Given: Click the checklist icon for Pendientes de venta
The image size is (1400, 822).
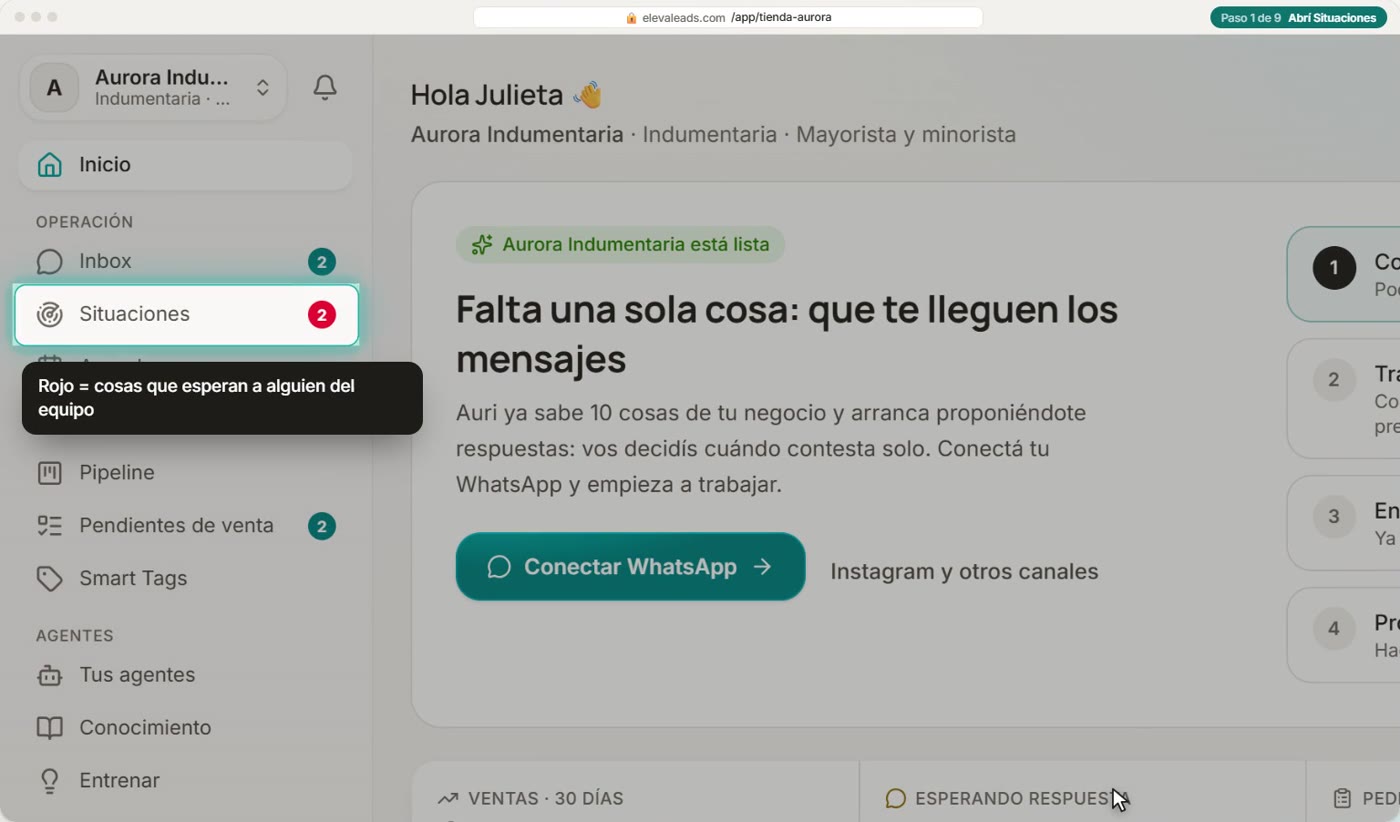Looking at the screenshot, I should coord(49,526).
